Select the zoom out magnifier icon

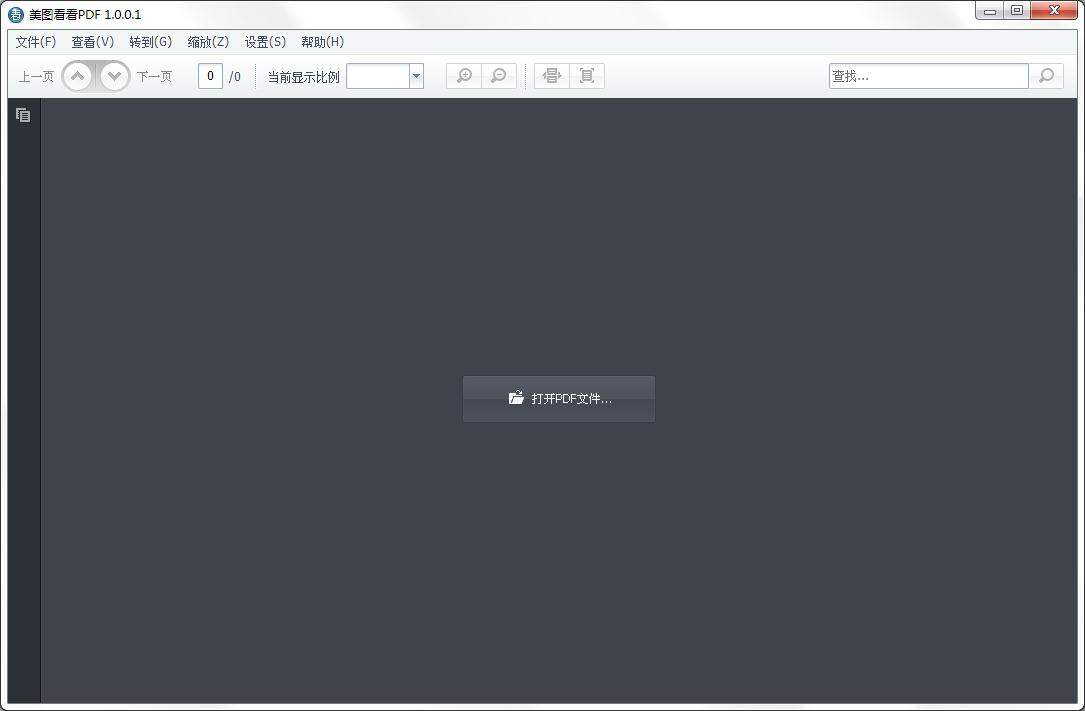[498, 75]
